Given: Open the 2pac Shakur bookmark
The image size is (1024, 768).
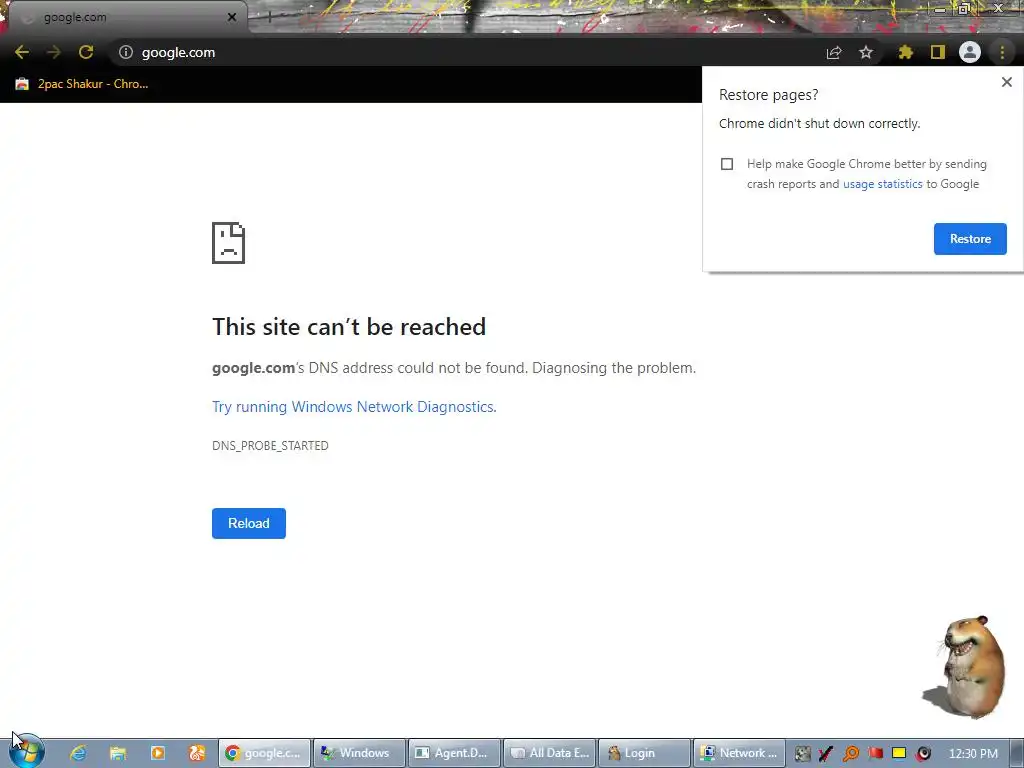Looking at the screenshot, I should pyautogui.click(x=82, y=84).
